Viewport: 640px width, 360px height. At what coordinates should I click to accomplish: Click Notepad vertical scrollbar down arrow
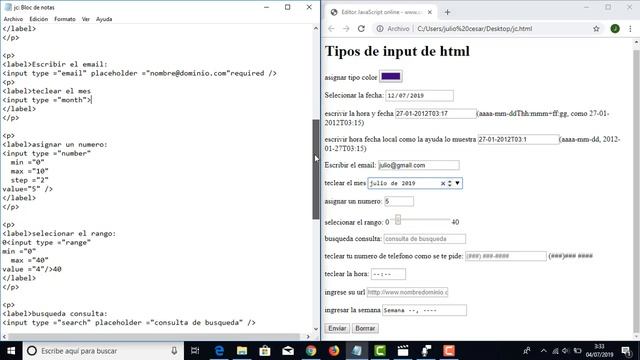click(x=316, y=329)
